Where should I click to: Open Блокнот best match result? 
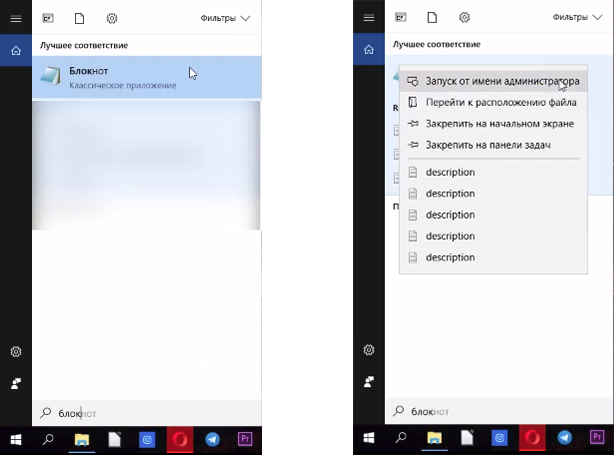pos(147,77)
